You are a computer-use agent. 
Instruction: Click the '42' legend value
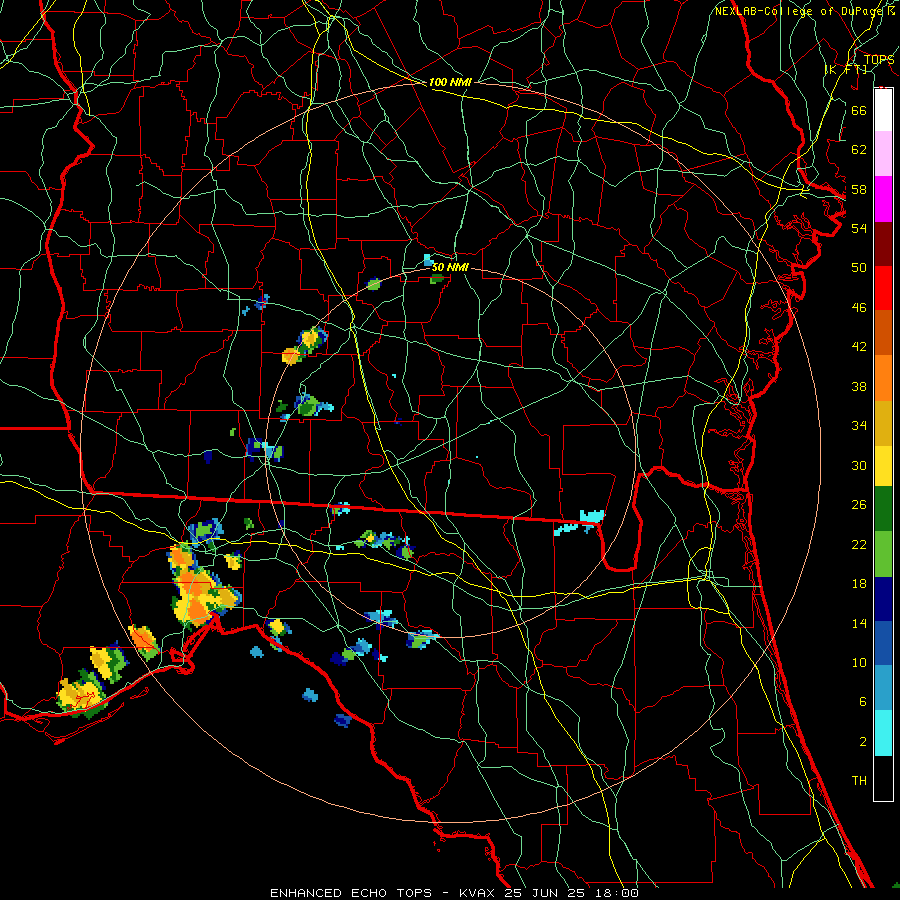[859, 347]
